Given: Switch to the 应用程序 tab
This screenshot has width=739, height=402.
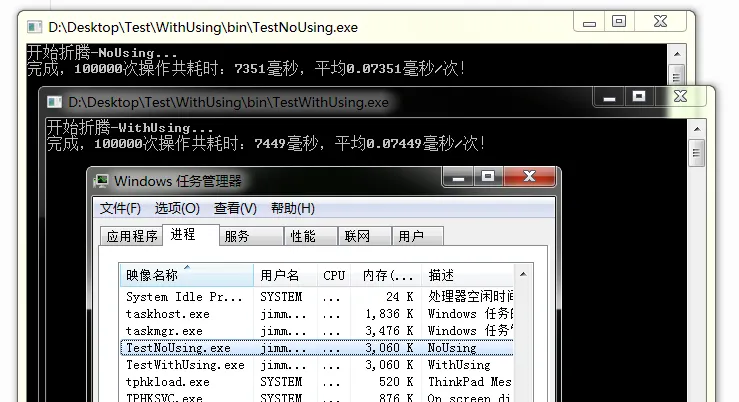Looking at the screenshot, I should coord(131,236).
